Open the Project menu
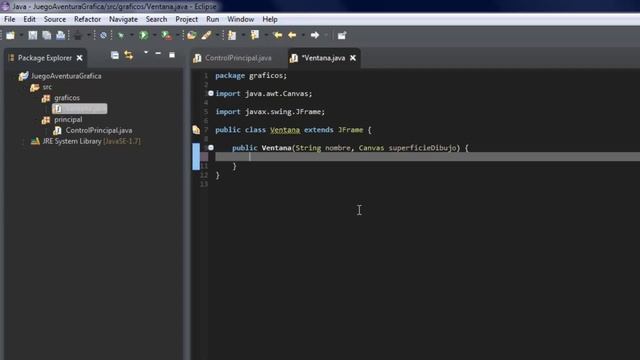 [187, 19]
